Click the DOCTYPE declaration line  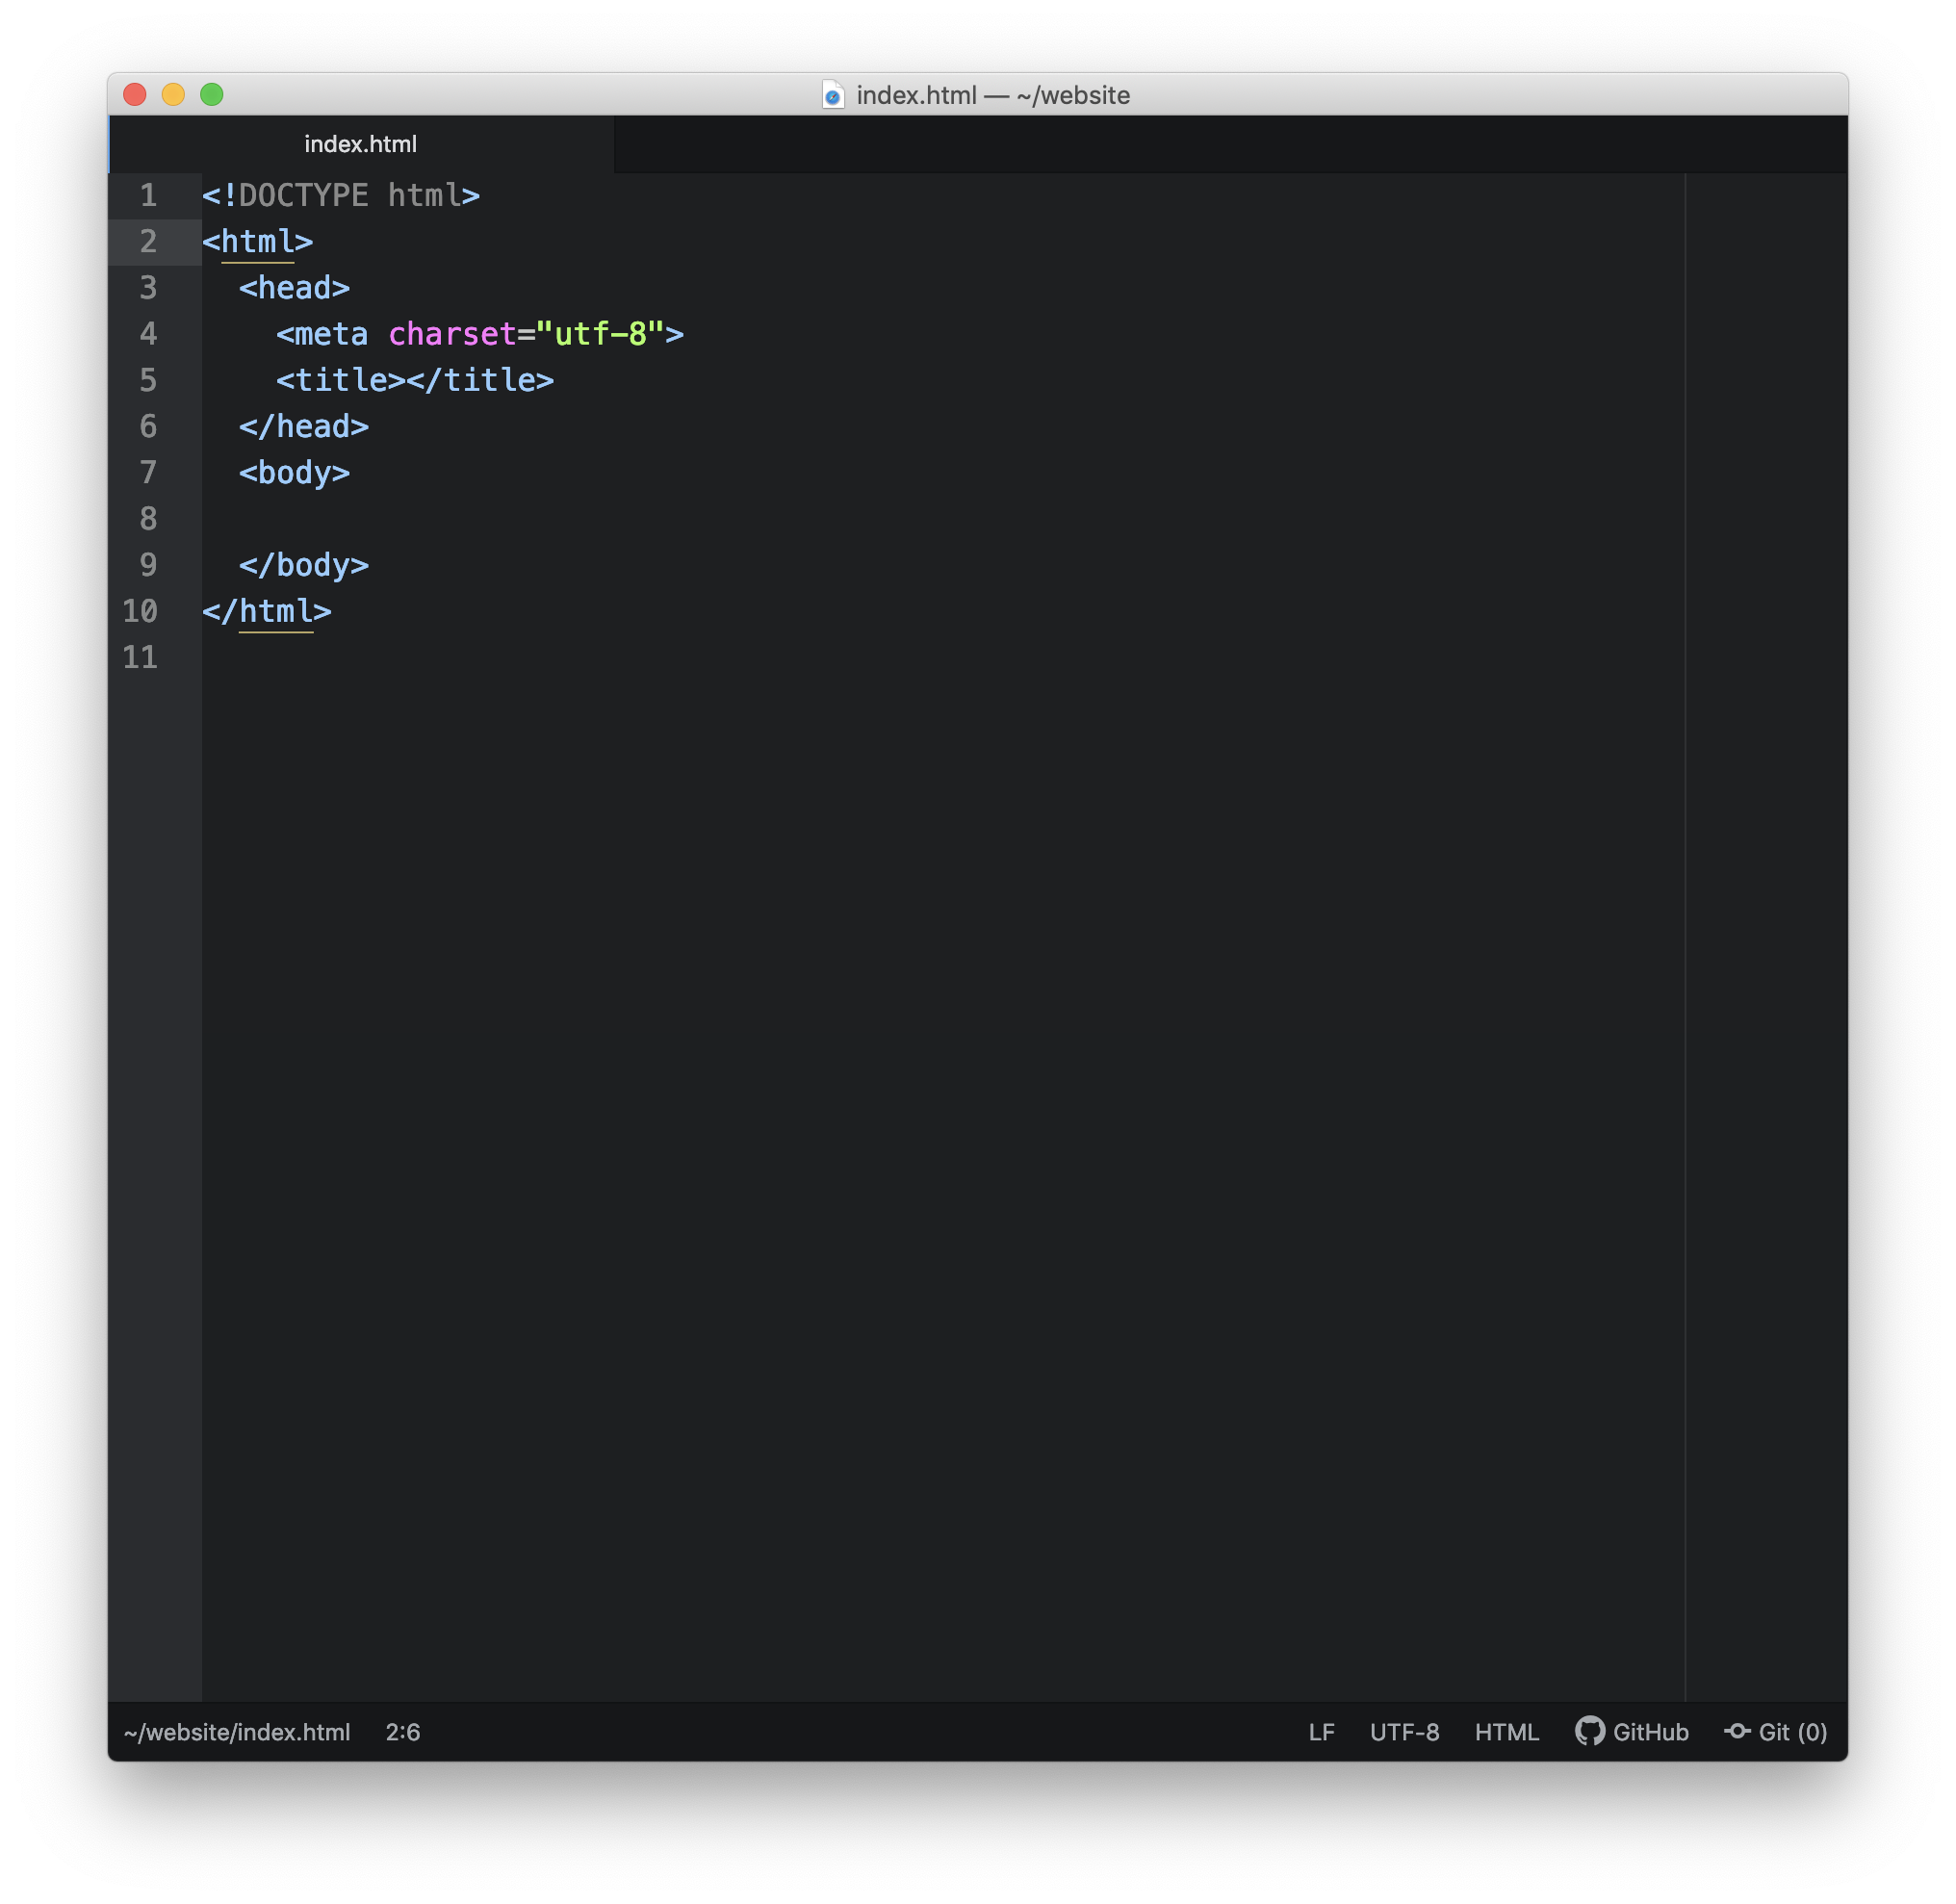tap(341, 195)
